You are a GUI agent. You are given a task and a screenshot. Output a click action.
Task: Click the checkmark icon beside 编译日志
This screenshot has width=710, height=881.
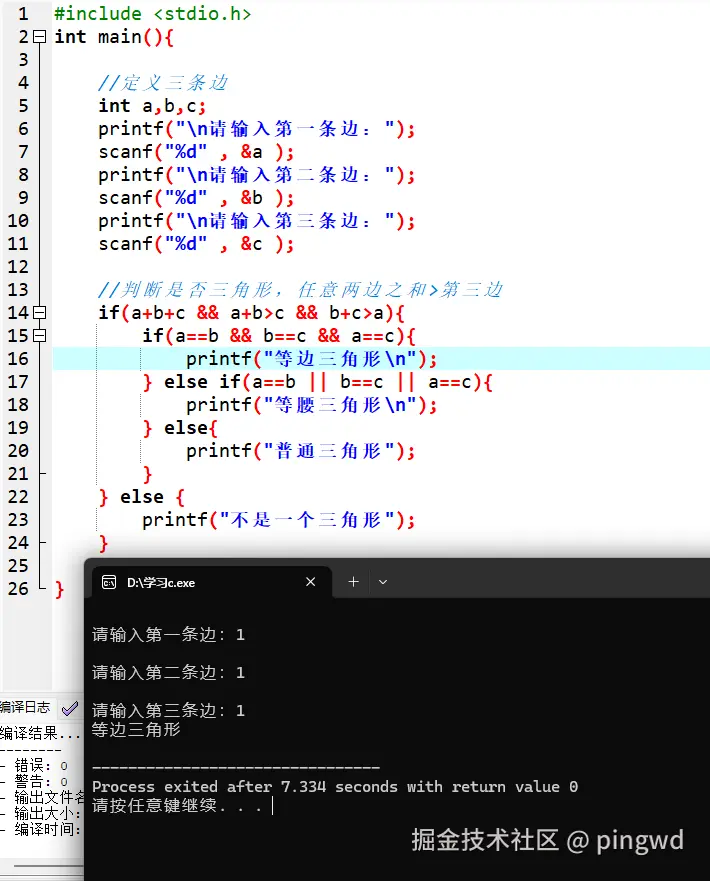click(70, 708)
